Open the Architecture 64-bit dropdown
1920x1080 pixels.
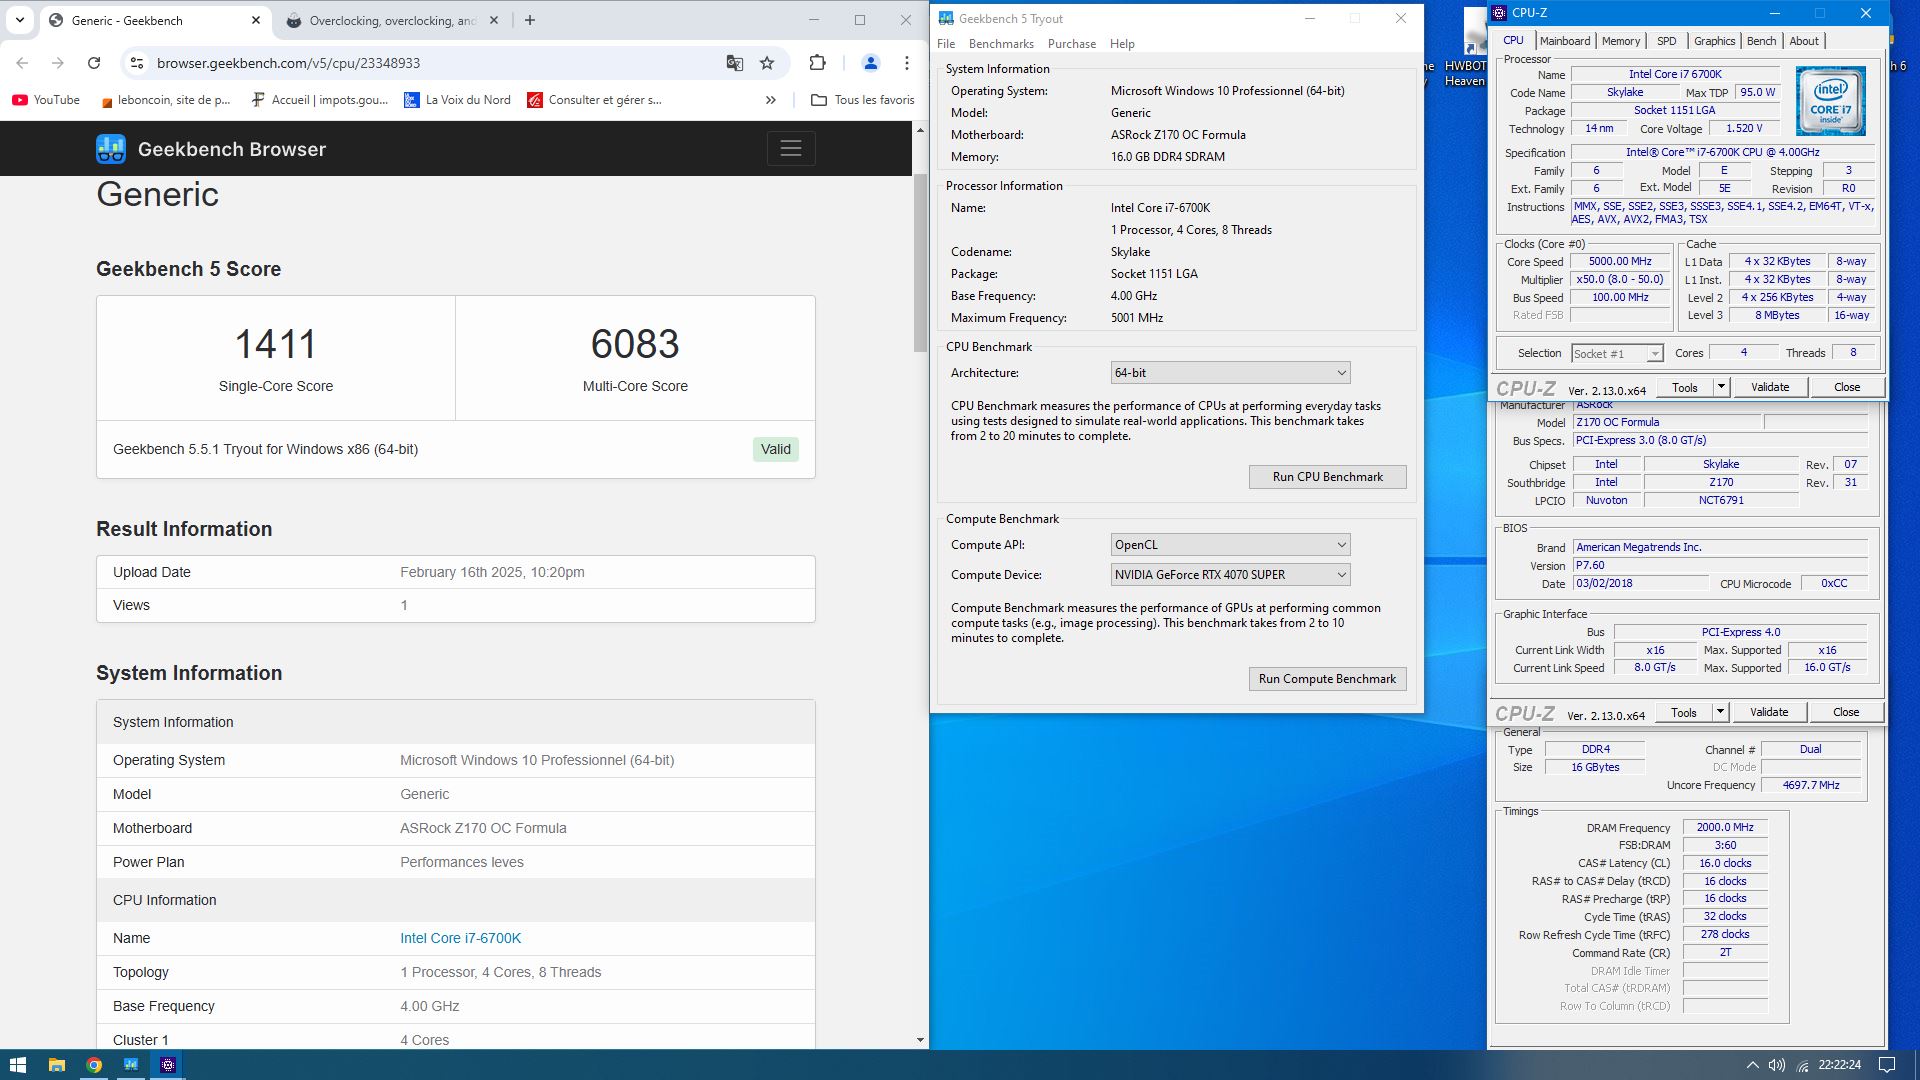1230,373
